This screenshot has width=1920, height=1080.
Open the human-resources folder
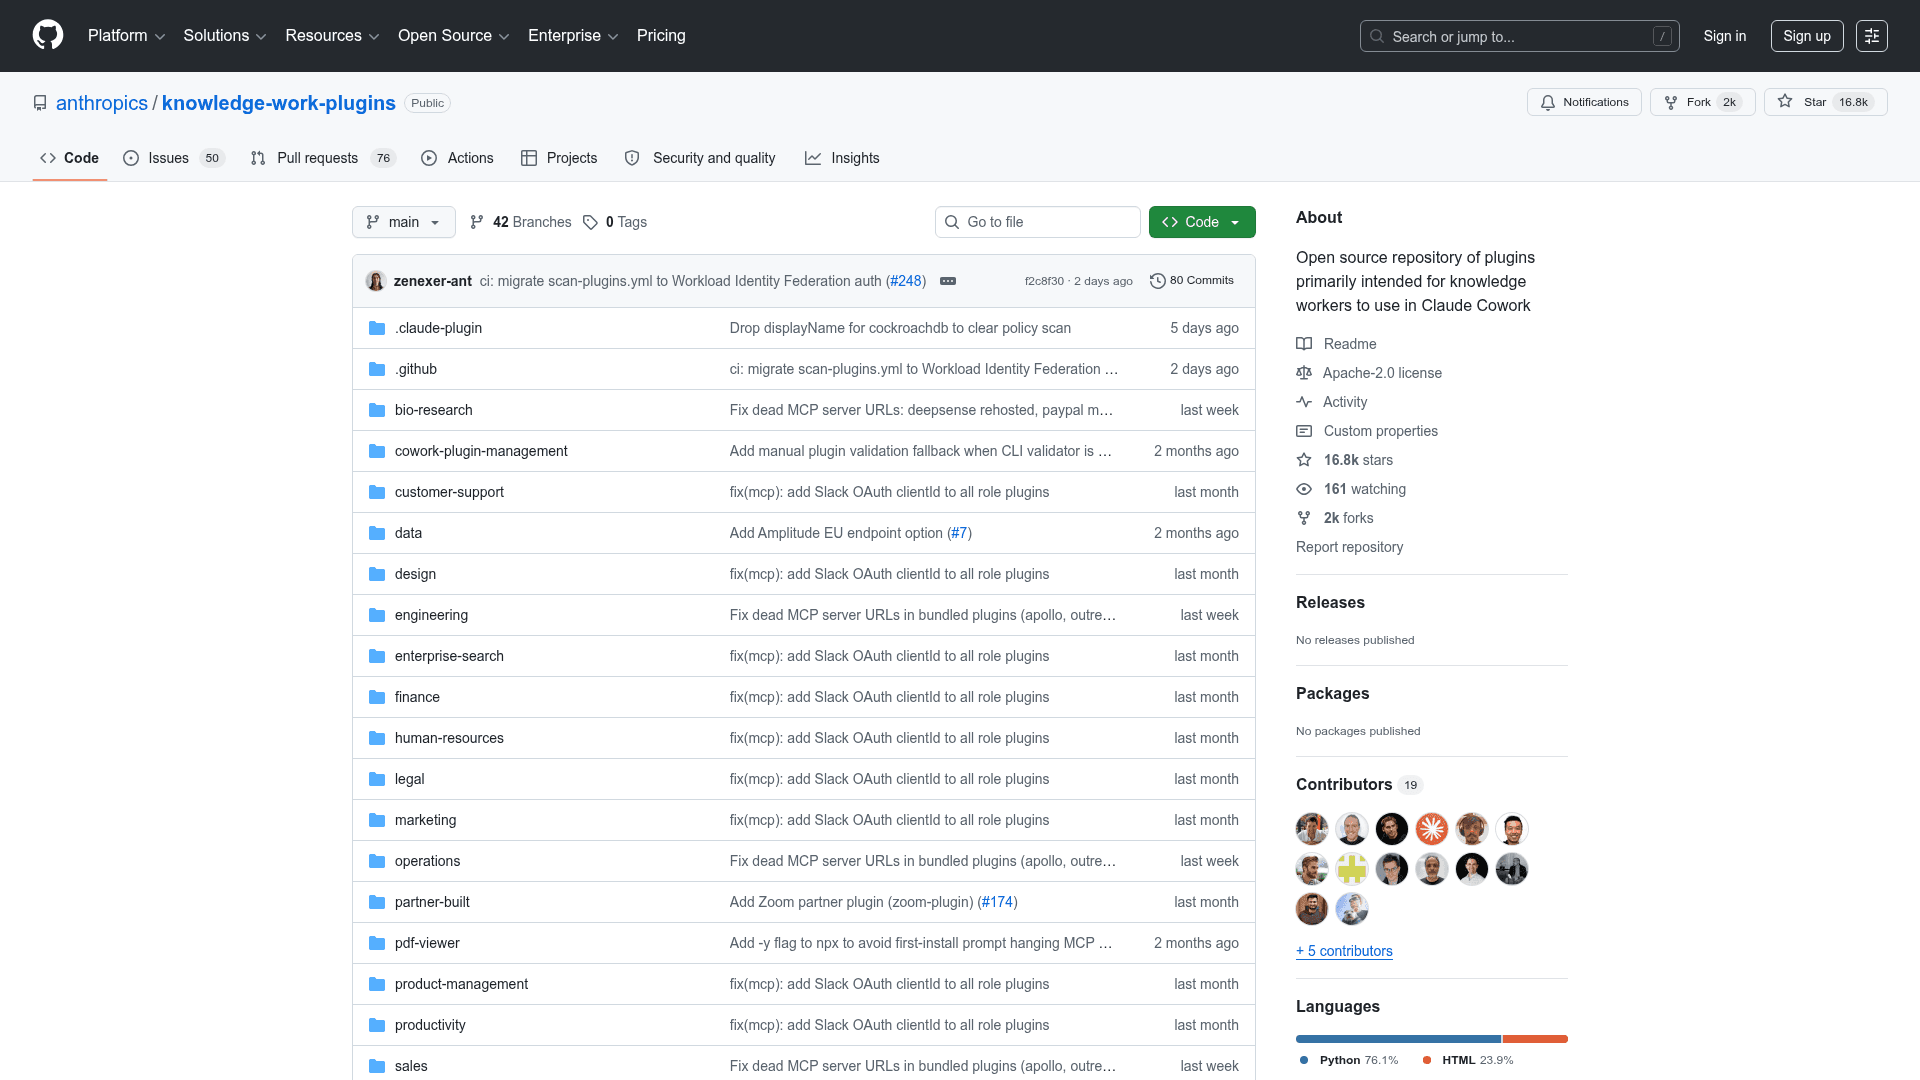point(449,738)
